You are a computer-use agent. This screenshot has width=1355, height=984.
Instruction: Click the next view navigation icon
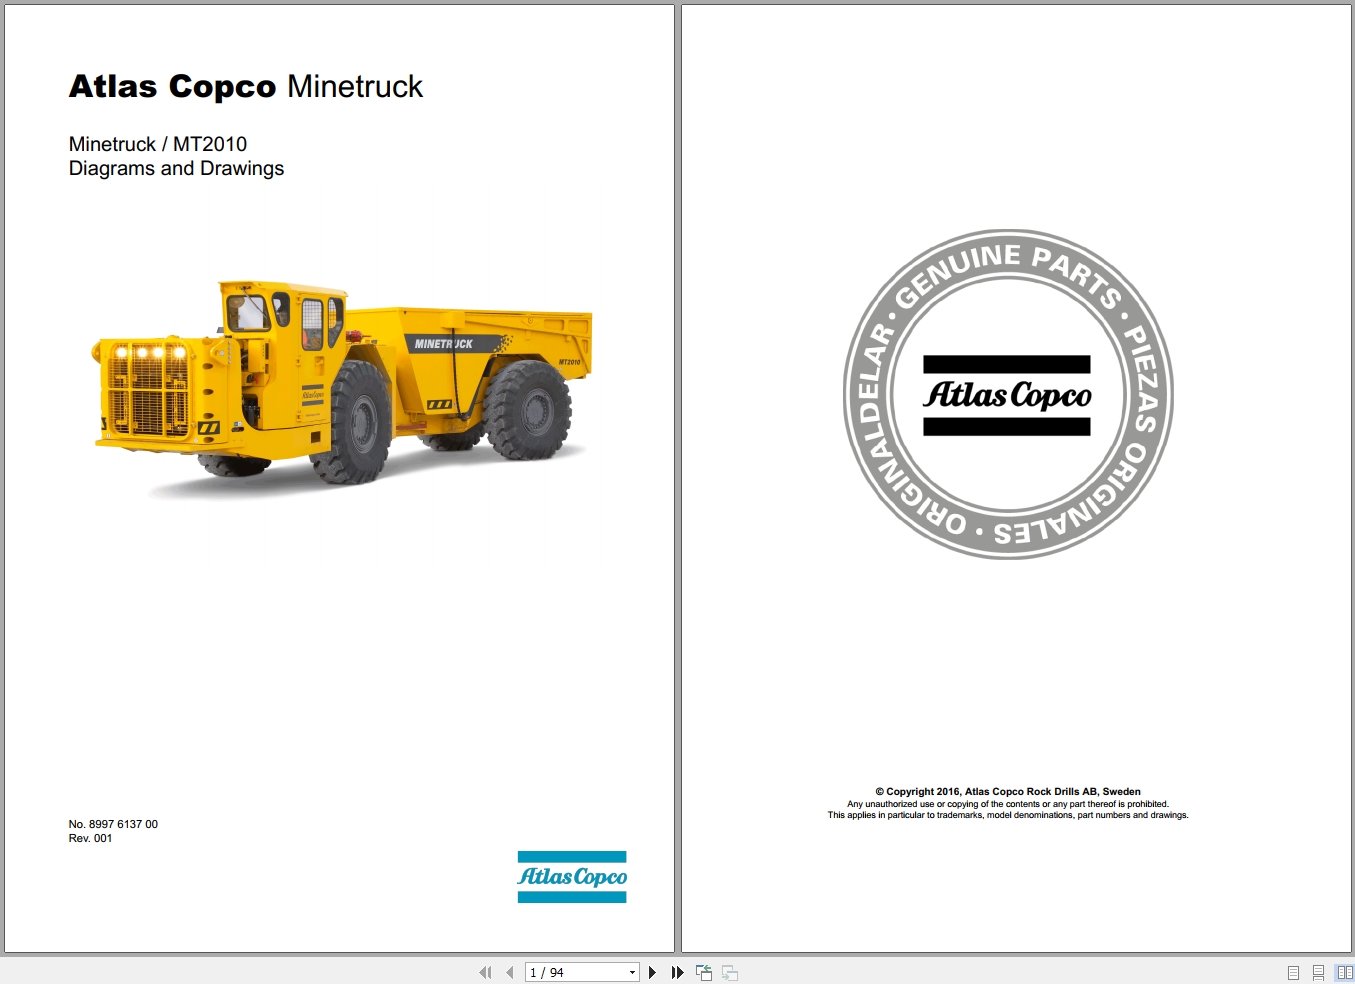pyautogui.click(x=730, y=972)
